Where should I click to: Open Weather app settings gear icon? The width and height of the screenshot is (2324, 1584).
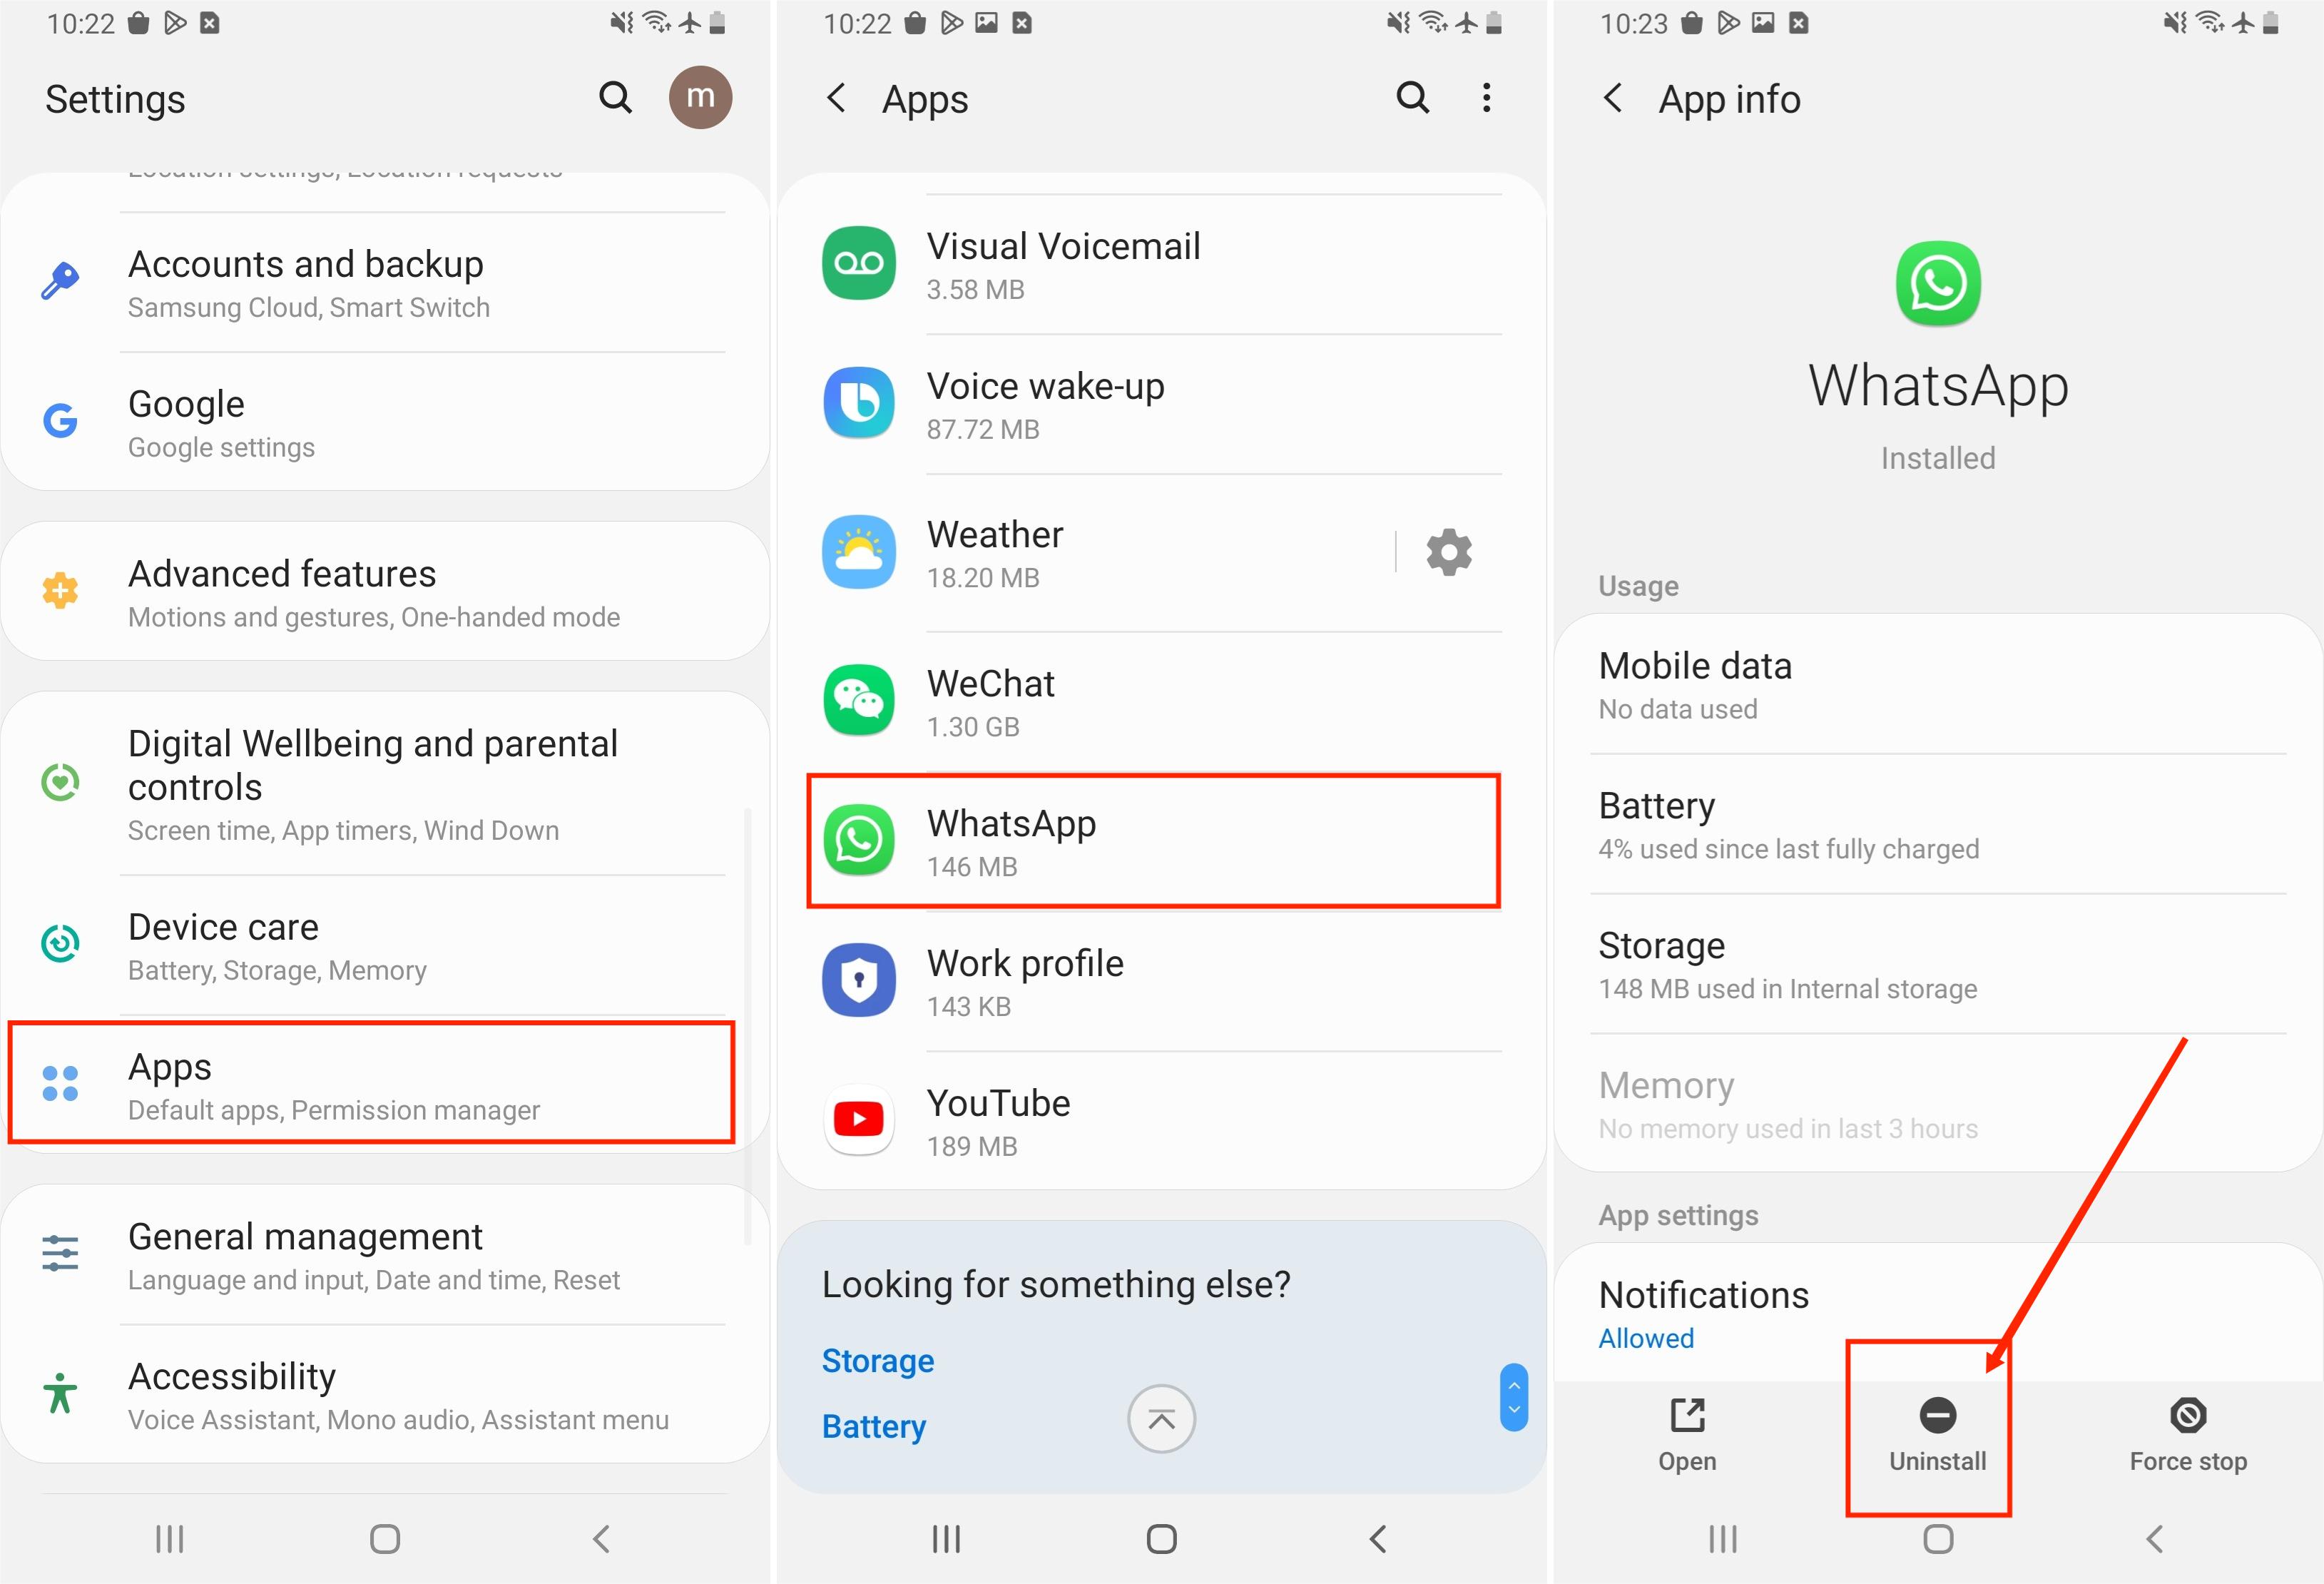pyautogui.click(x=1449, y=552)
